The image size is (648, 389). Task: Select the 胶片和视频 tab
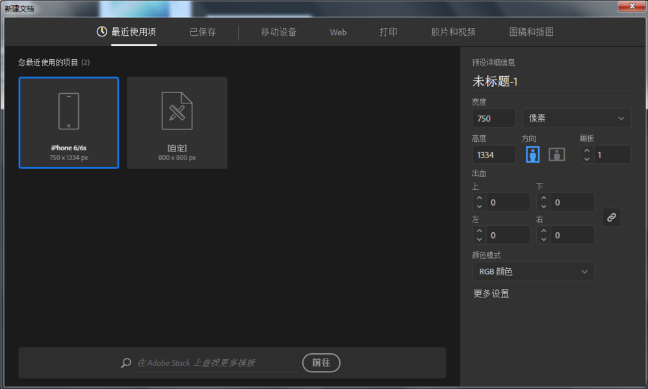(x=453, y=32)
